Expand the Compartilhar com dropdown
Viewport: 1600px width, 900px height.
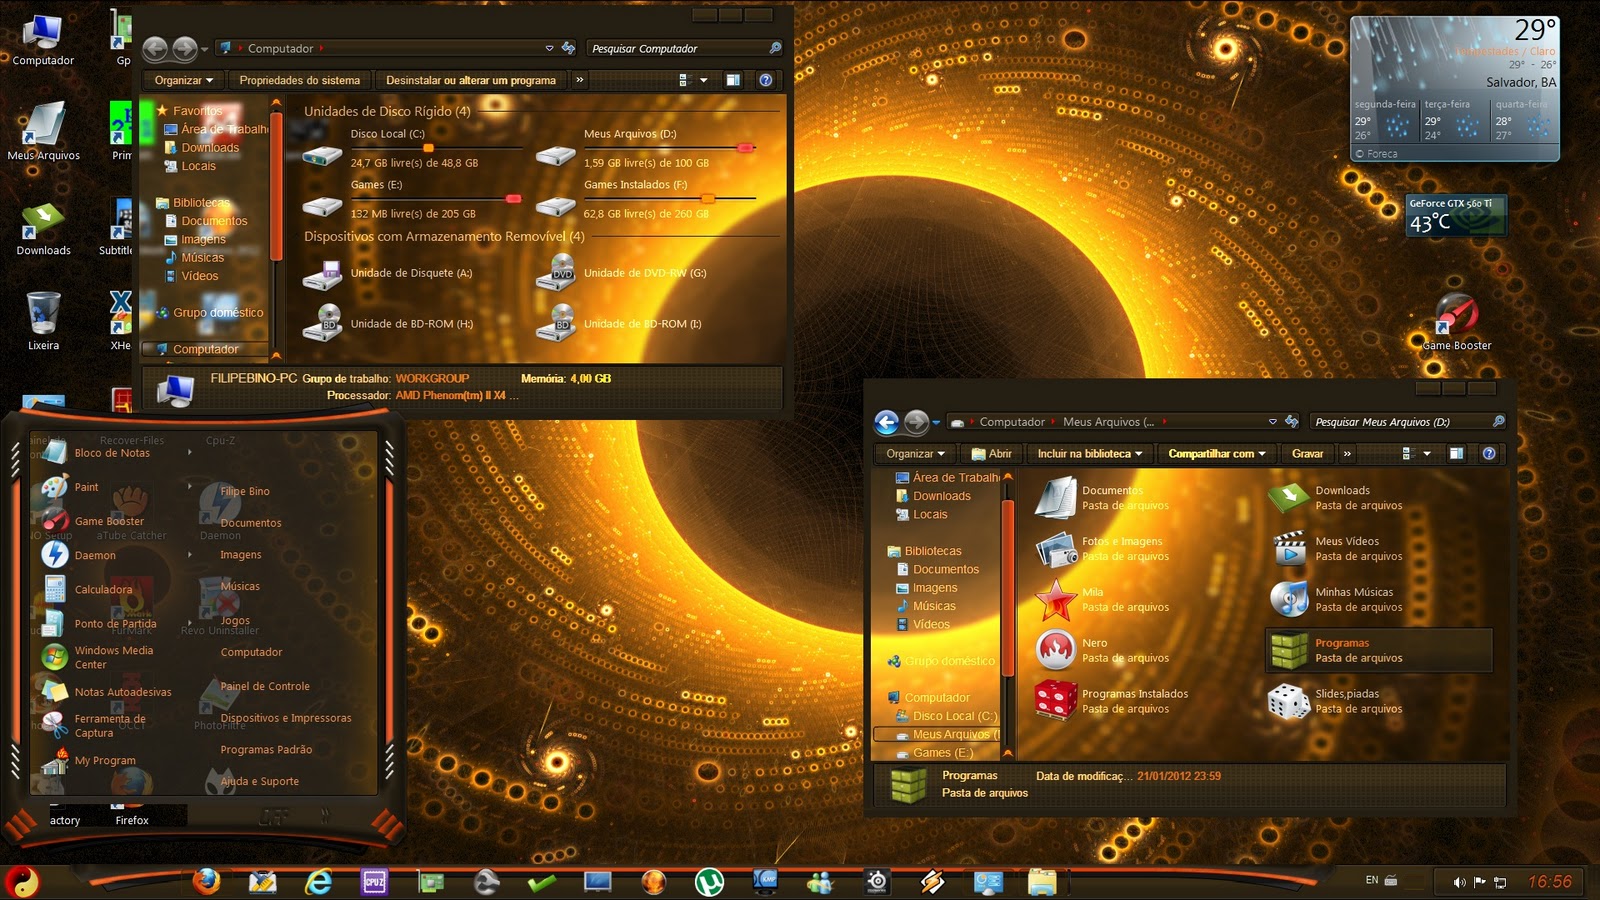point(1216,453)
